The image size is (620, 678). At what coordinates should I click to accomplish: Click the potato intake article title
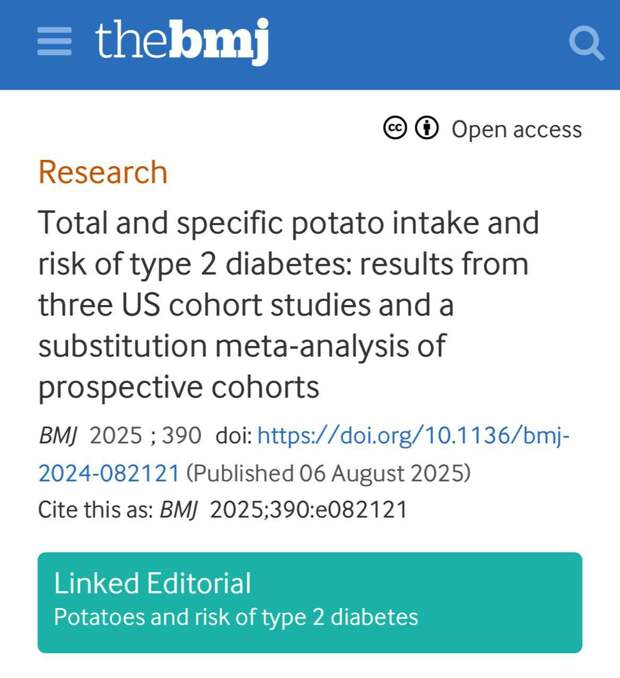click(x=289, y=305)
